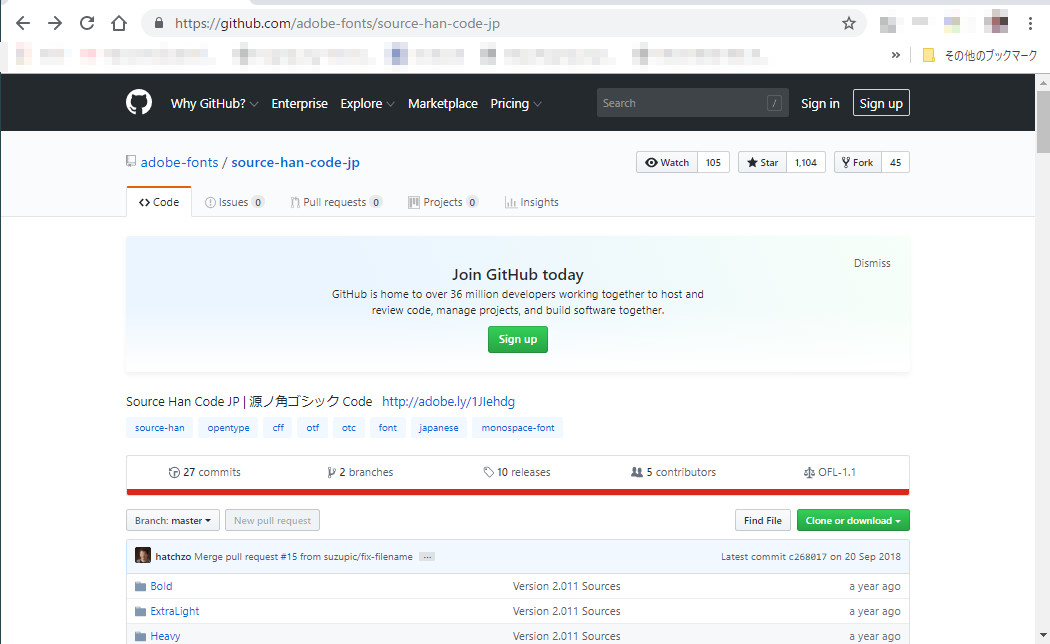Click the page scroll-down arrow
This screenshot has height=644, width=1050.
click(1043, 635)
